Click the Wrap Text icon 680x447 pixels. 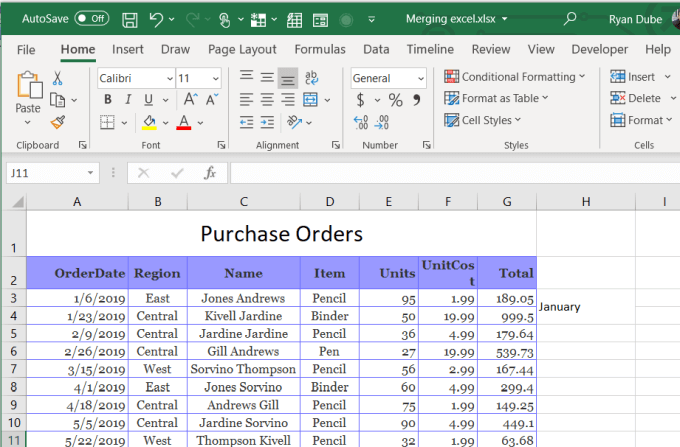tap(311, 77)
